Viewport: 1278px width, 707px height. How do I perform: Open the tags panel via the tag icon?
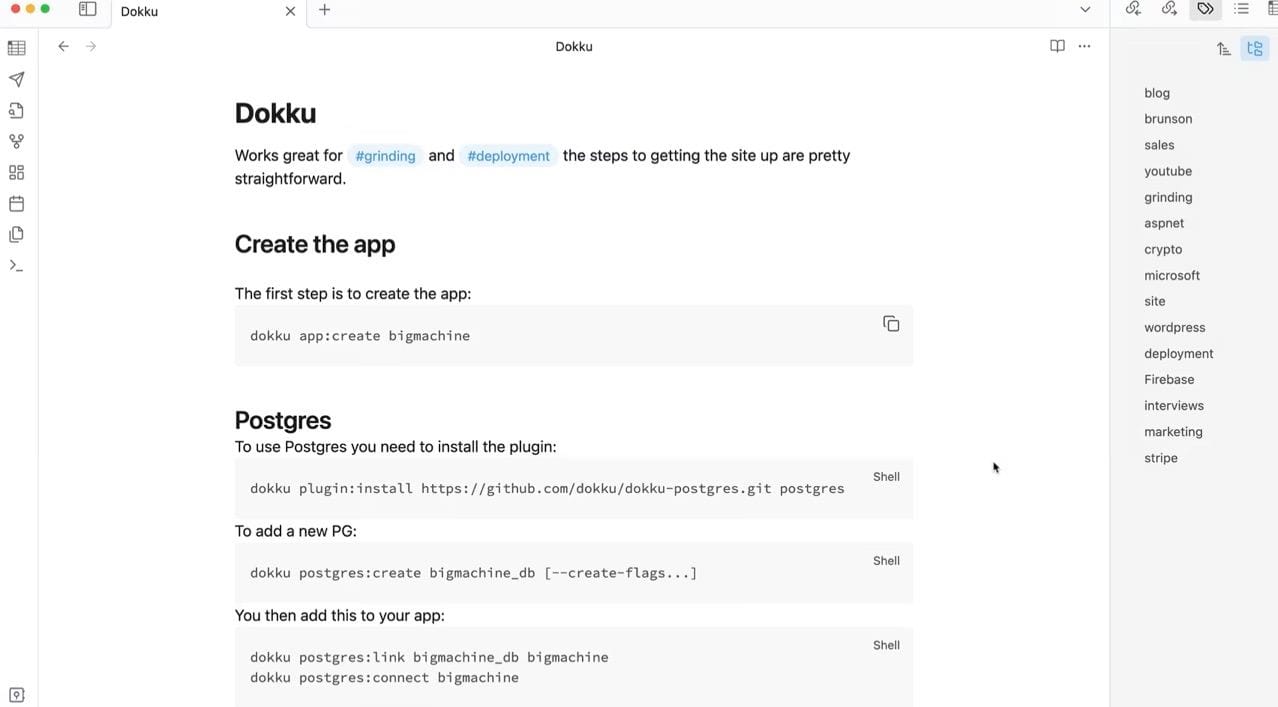(1205, 9)
